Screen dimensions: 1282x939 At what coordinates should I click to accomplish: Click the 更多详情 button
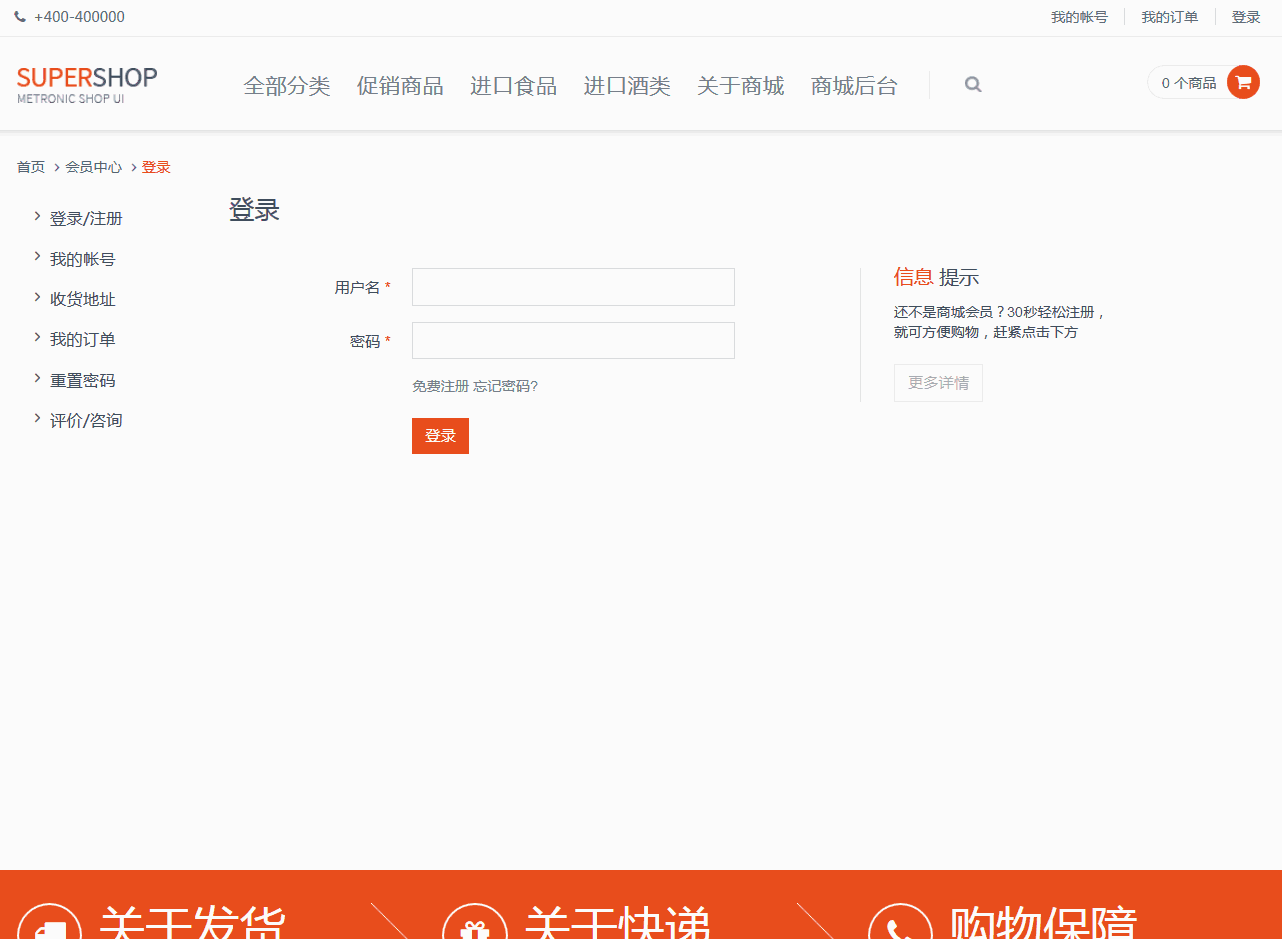938,383
